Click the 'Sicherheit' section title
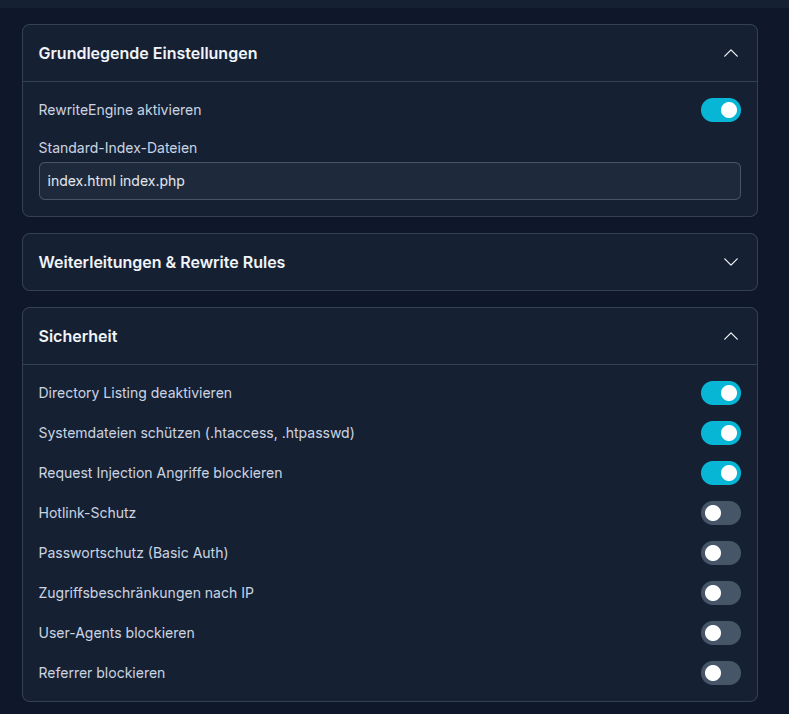The height and width of the screenshot is (714, 789). point(78,336)
